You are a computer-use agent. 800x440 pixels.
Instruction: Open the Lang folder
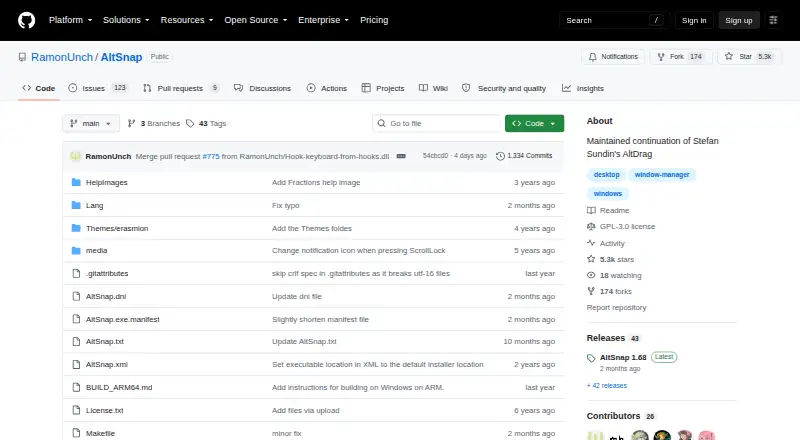pos(94,205)
